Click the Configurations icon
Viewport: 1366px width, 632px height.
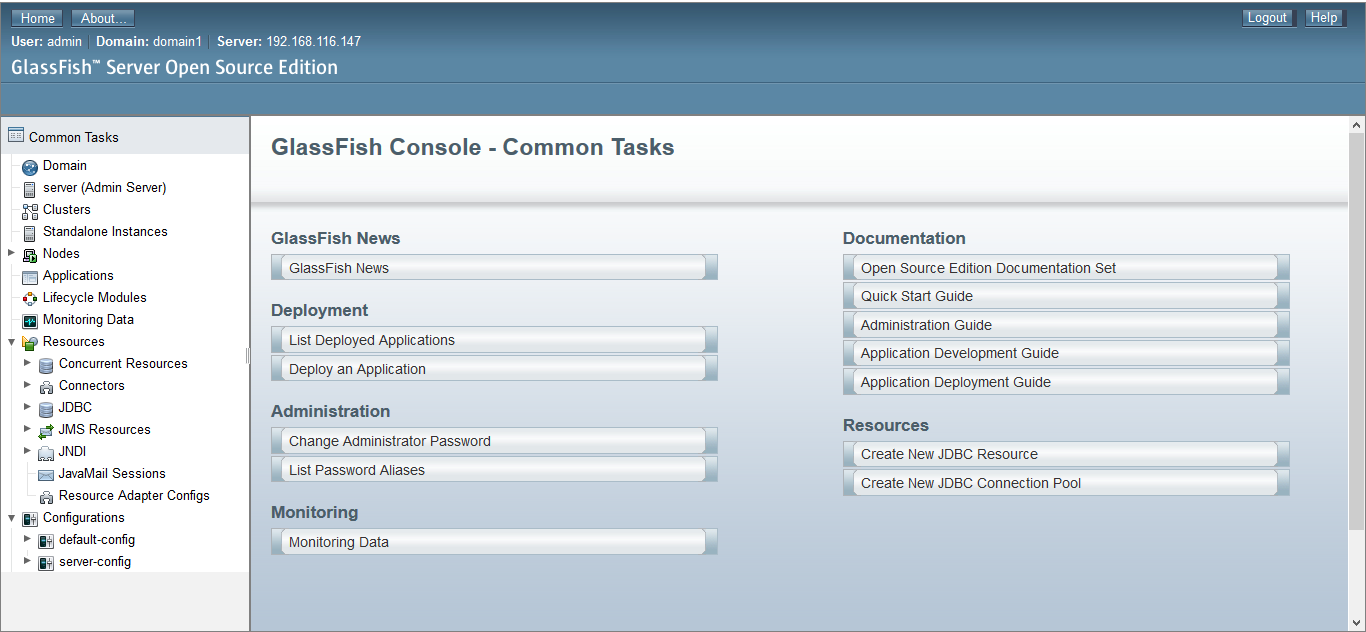tap(30, 519)
